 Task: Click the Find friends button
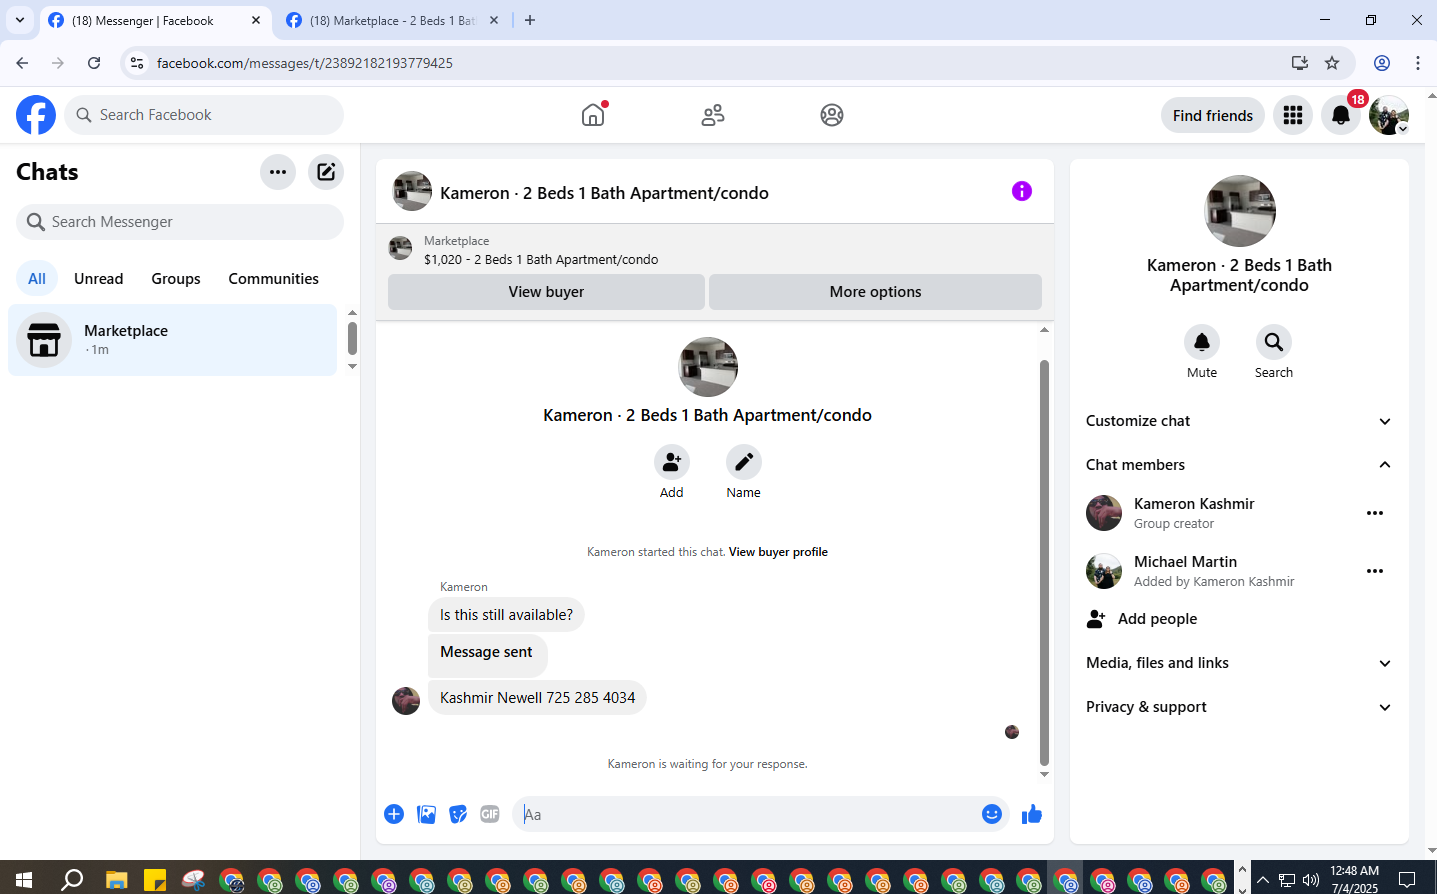pyautogui.click(x=1213, y=115)
